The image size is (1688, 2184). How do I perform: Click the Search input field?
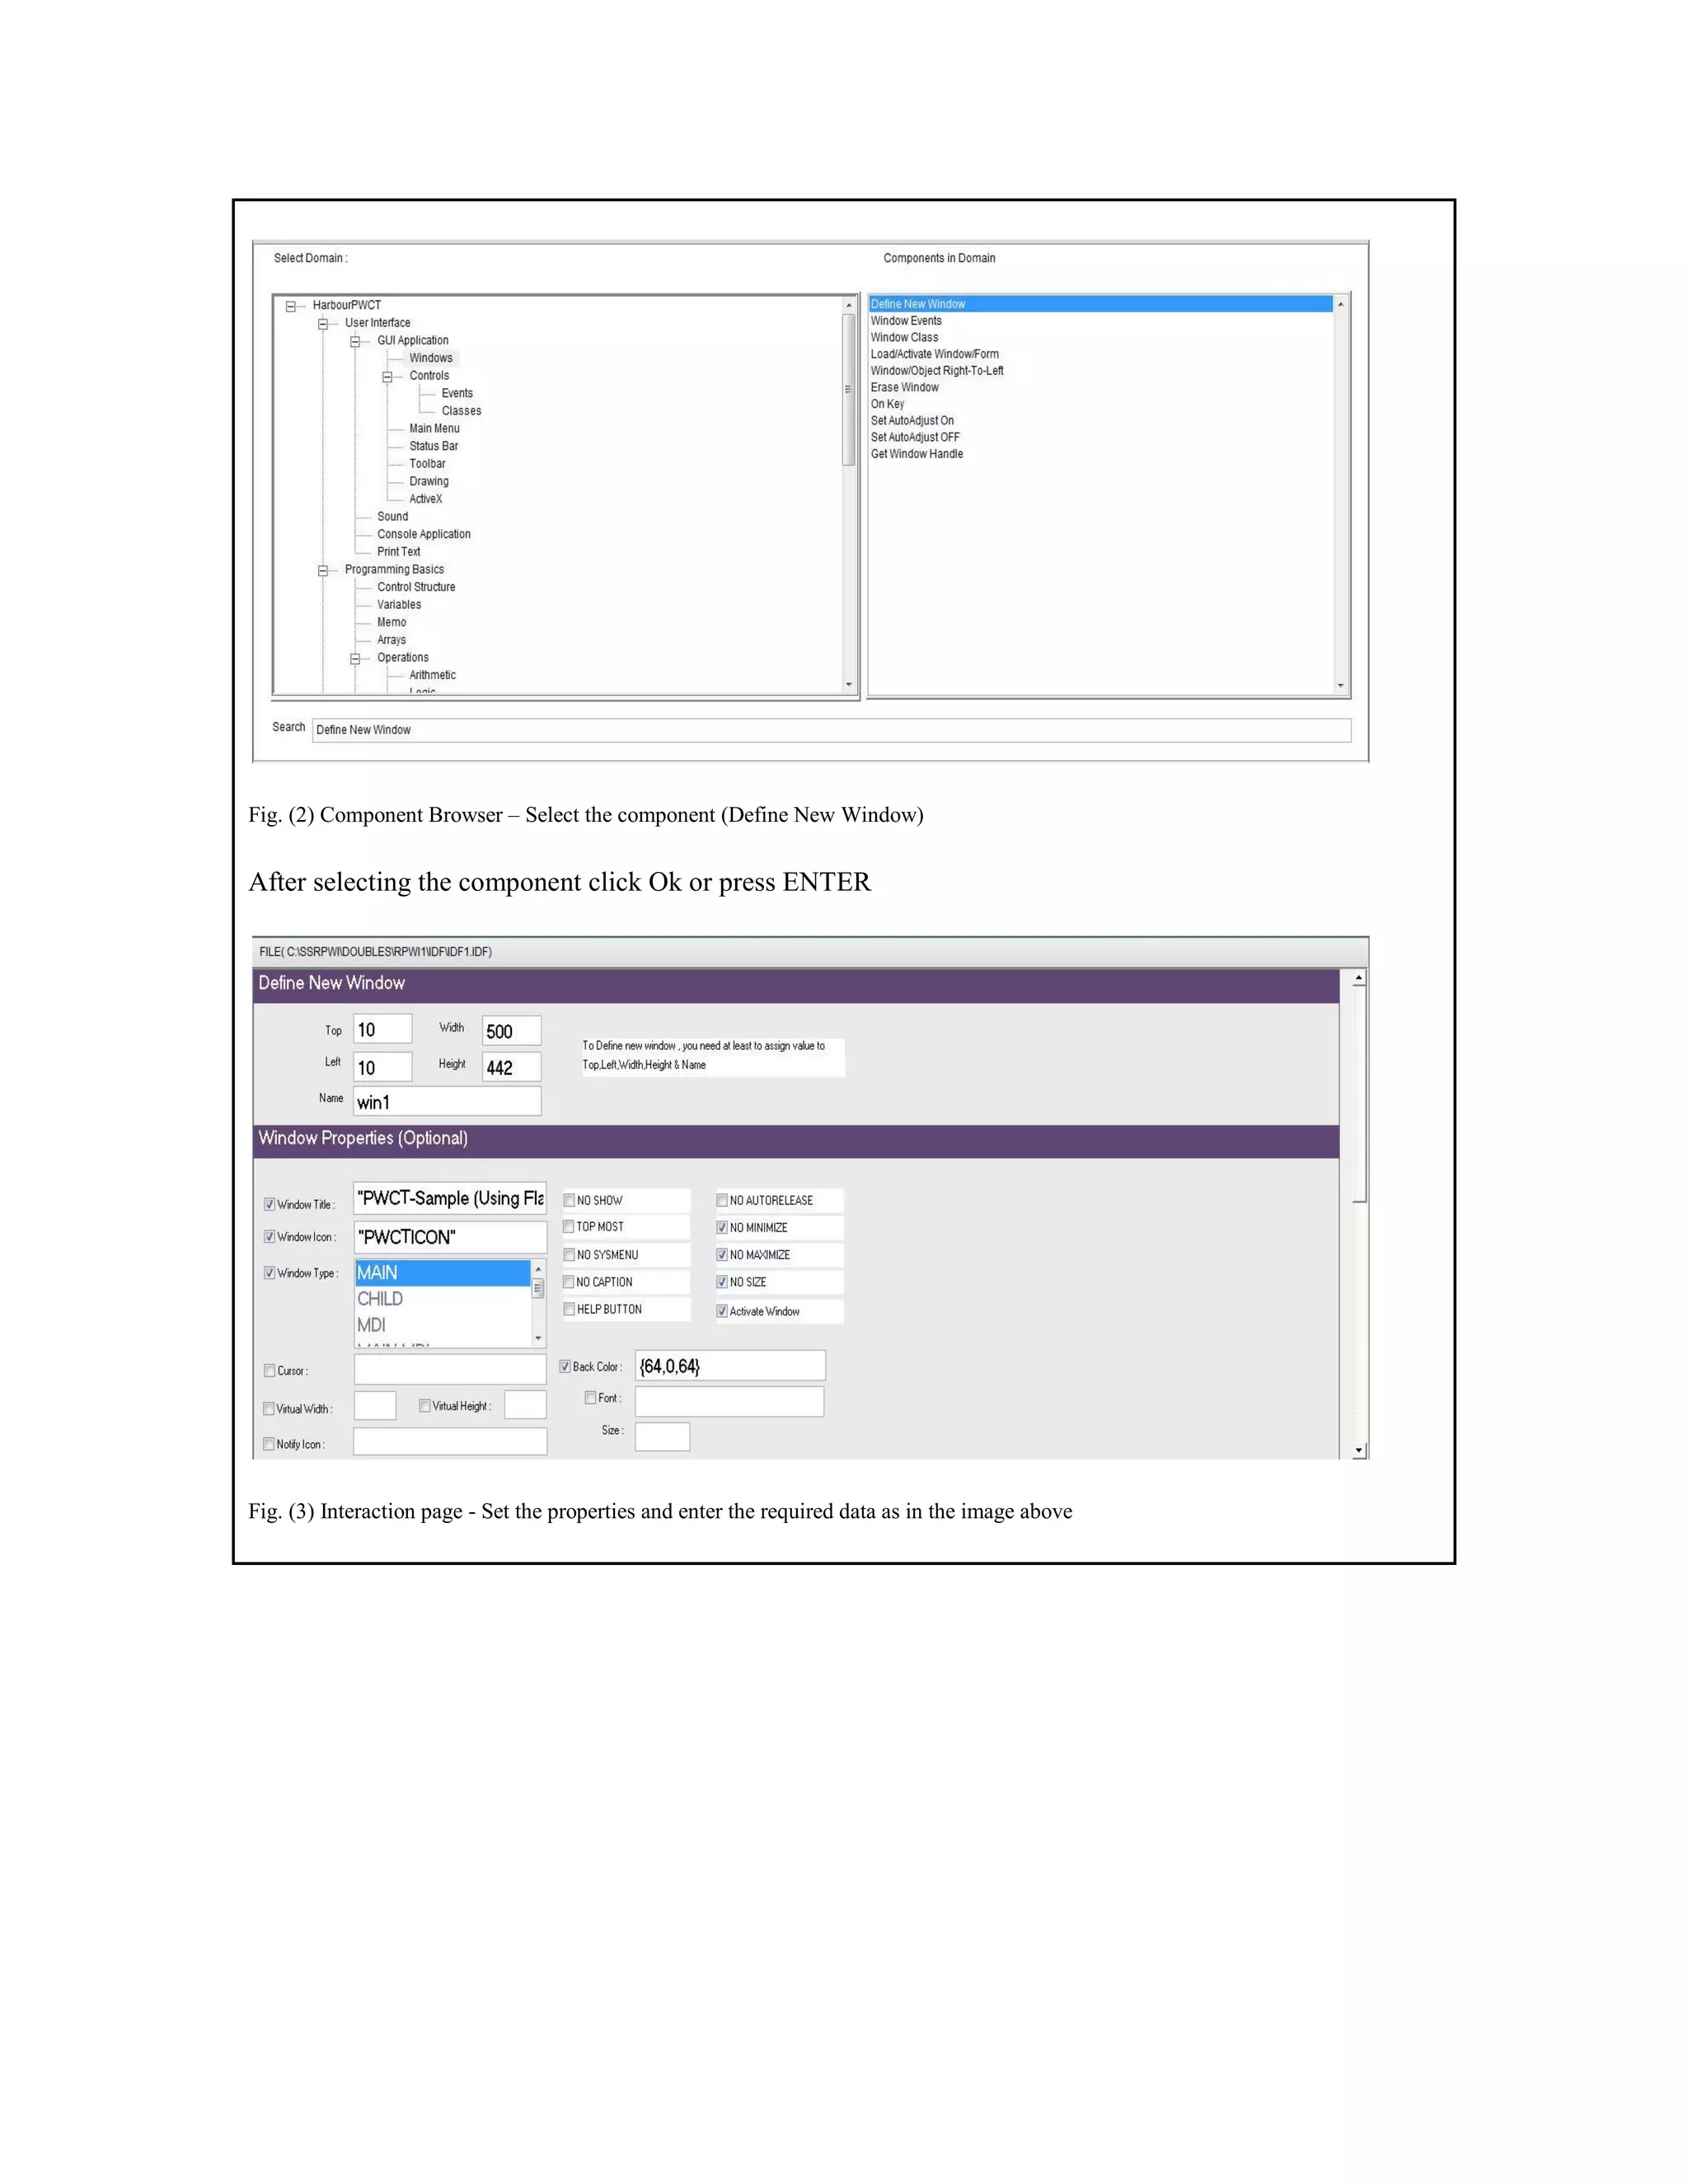point(830,730)
